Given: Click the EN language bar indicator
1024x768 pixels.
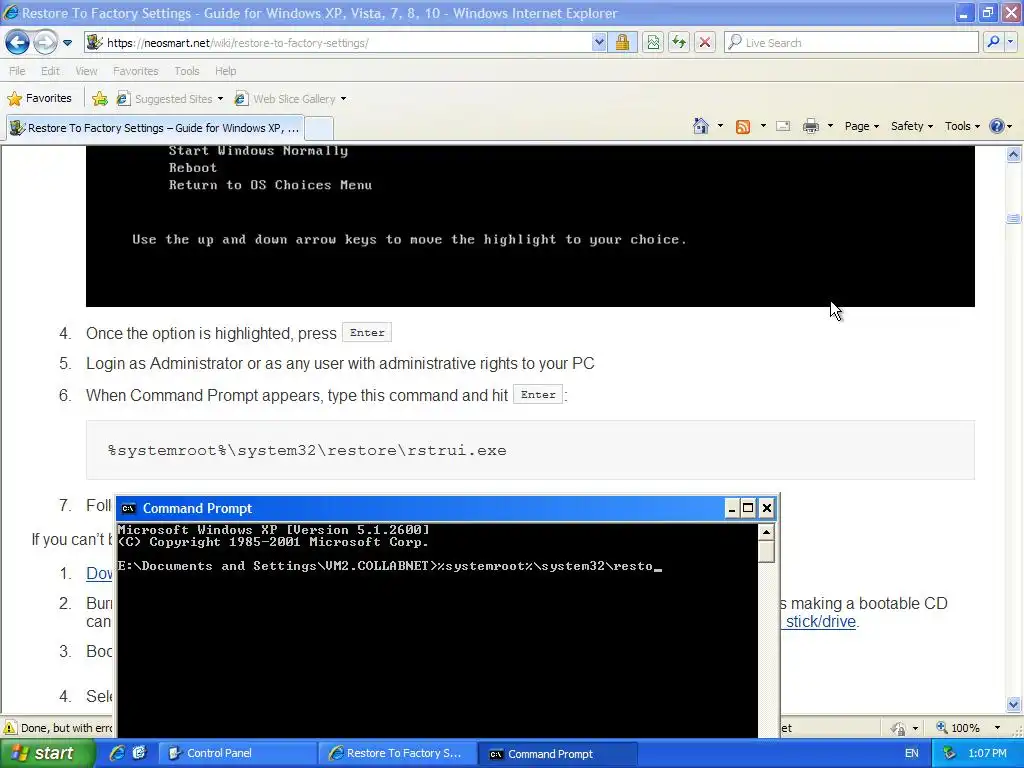Looking at the screenshot, I should [x=911, y=753].
